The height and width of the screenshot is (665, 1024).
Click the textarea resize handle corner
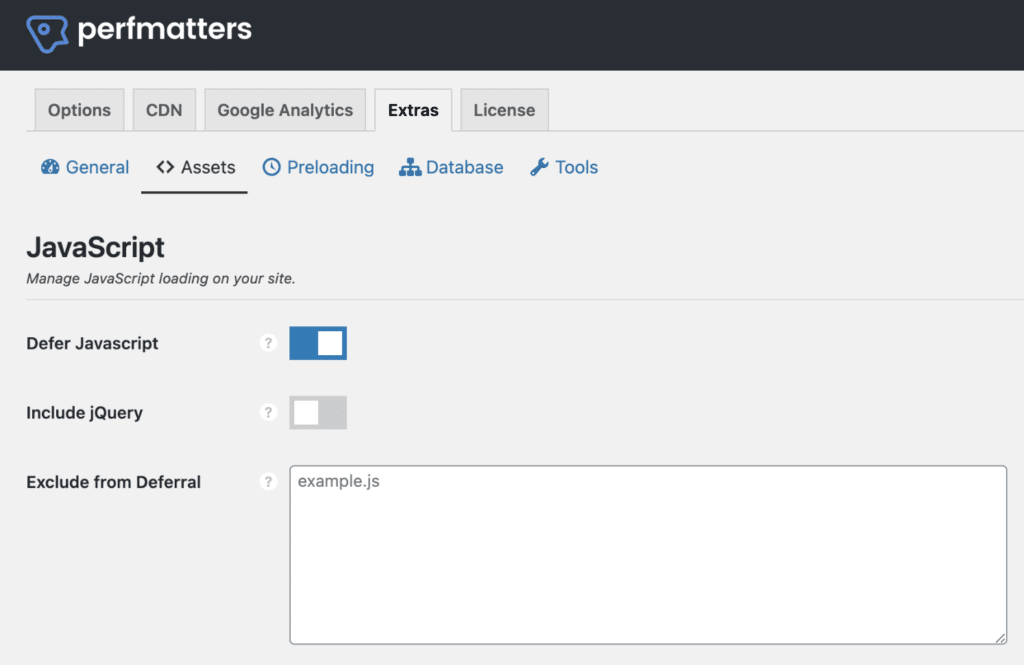click(x=1000, y=637)
